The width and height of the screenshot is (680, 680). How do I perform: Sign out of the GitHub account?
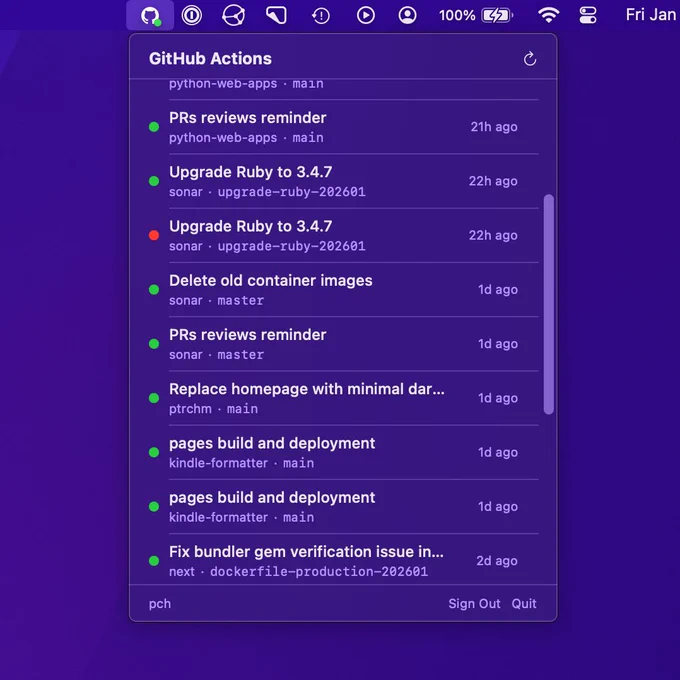pos(474,604)
